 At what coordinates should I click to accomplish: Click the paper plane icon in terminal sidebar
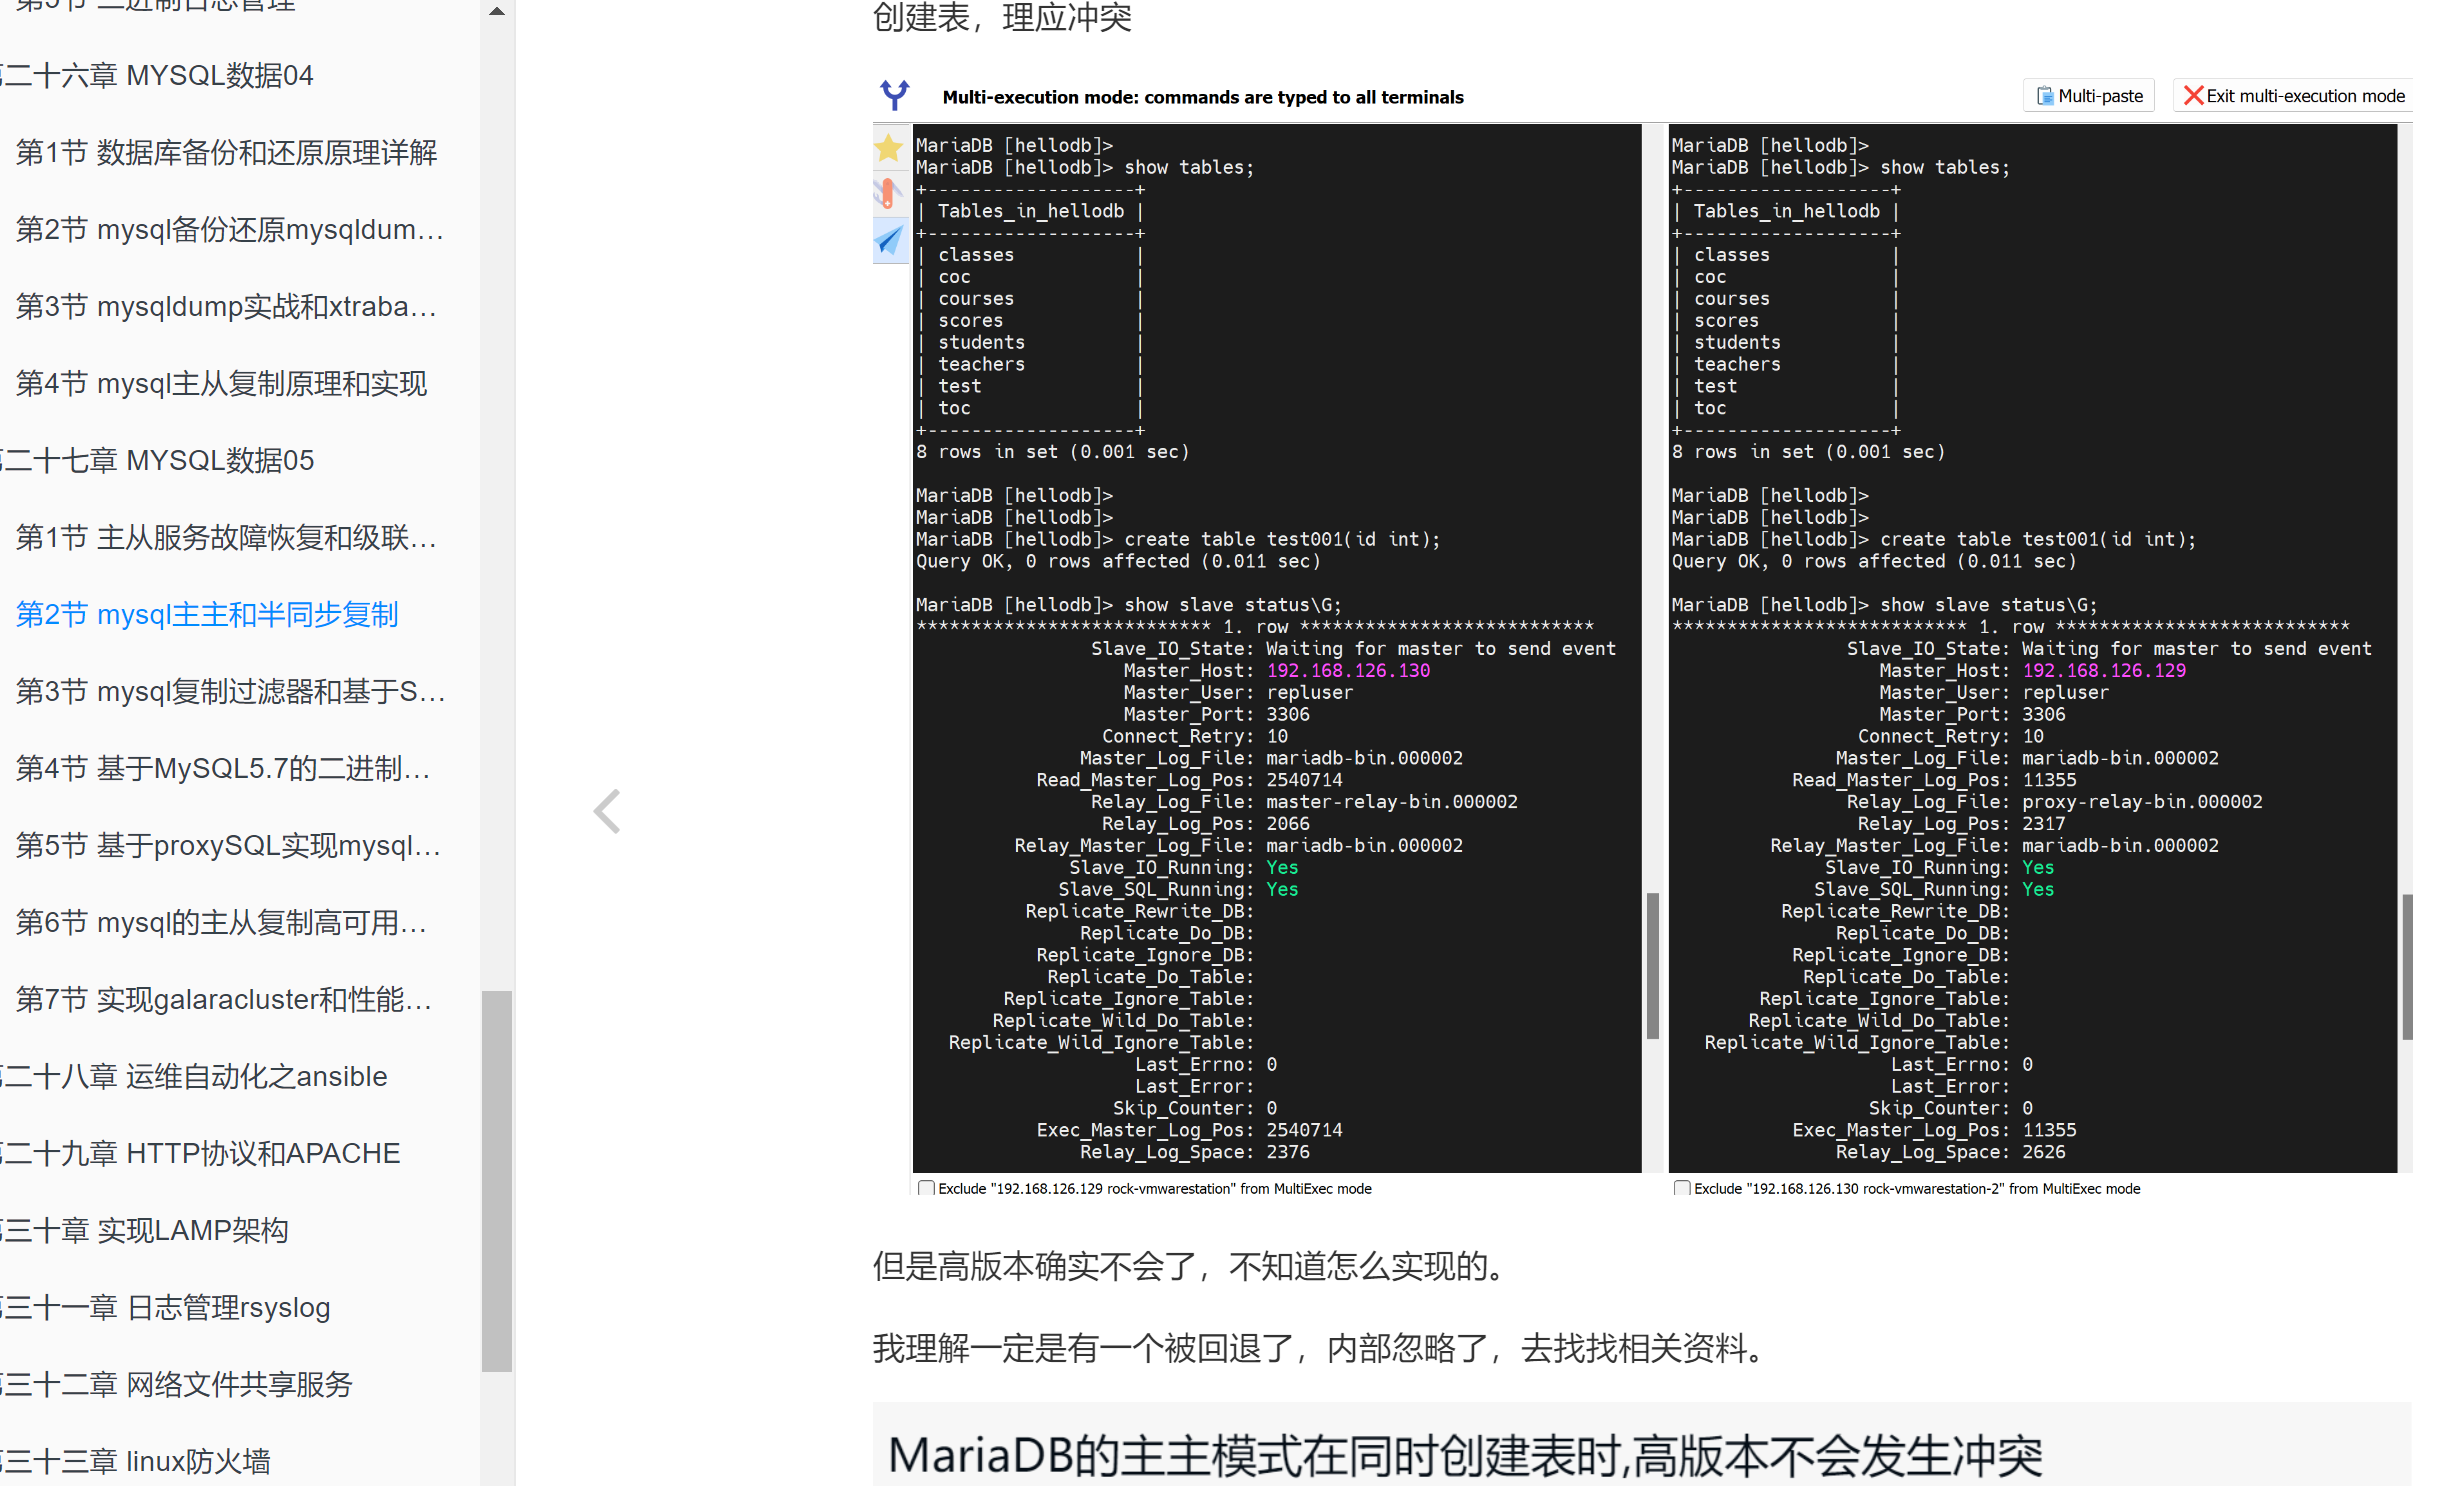tap(889, 241)
